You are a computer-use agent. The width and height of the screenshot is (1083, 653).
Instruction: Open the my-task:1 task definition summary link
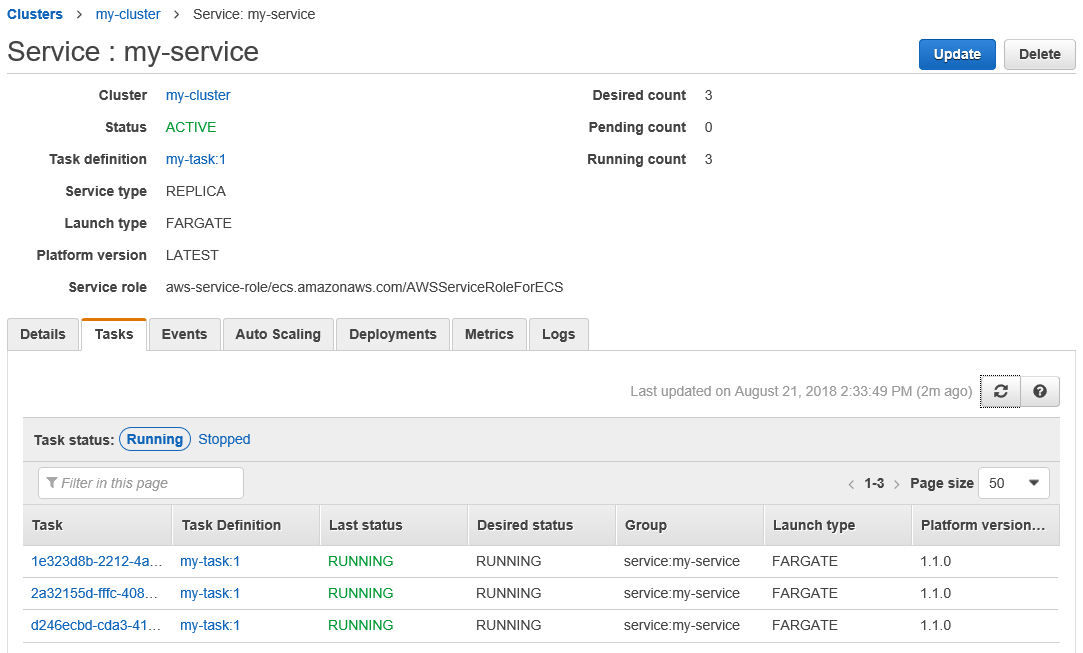point(195,159)
